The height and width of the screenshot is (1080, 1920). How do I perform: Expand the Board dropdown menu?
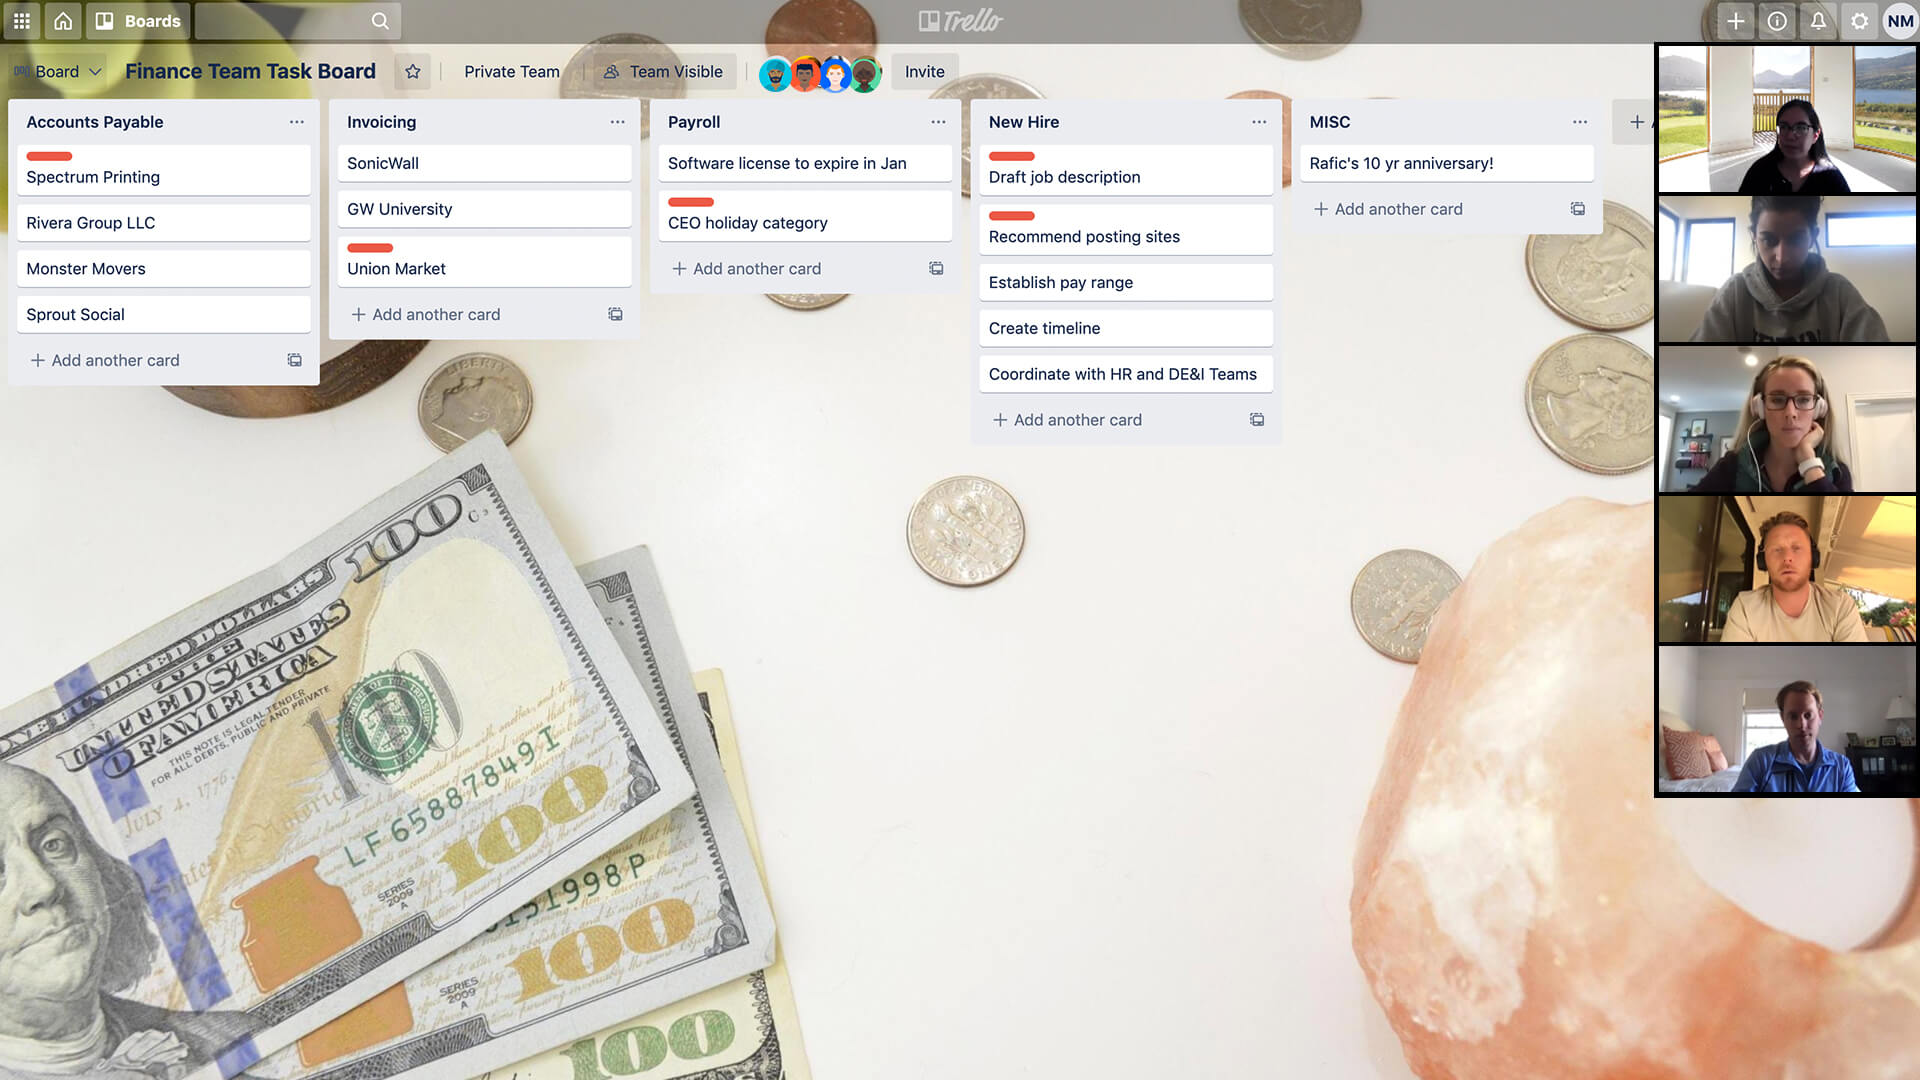[59, 71]
